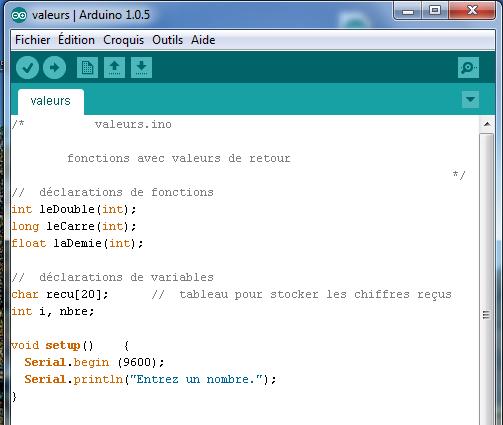This screenshot has width=503, height=425.
Task: Click in the line 'long leCarre(int);'
Action: (74, 226)
